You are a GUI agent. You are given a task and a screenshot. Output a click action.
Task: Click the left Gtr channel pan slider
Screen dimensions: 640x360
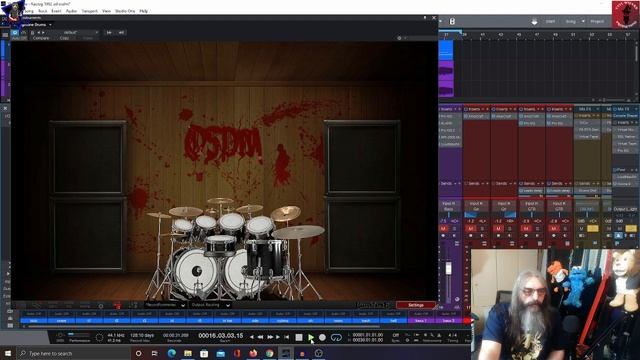click(x=476, y=215)
